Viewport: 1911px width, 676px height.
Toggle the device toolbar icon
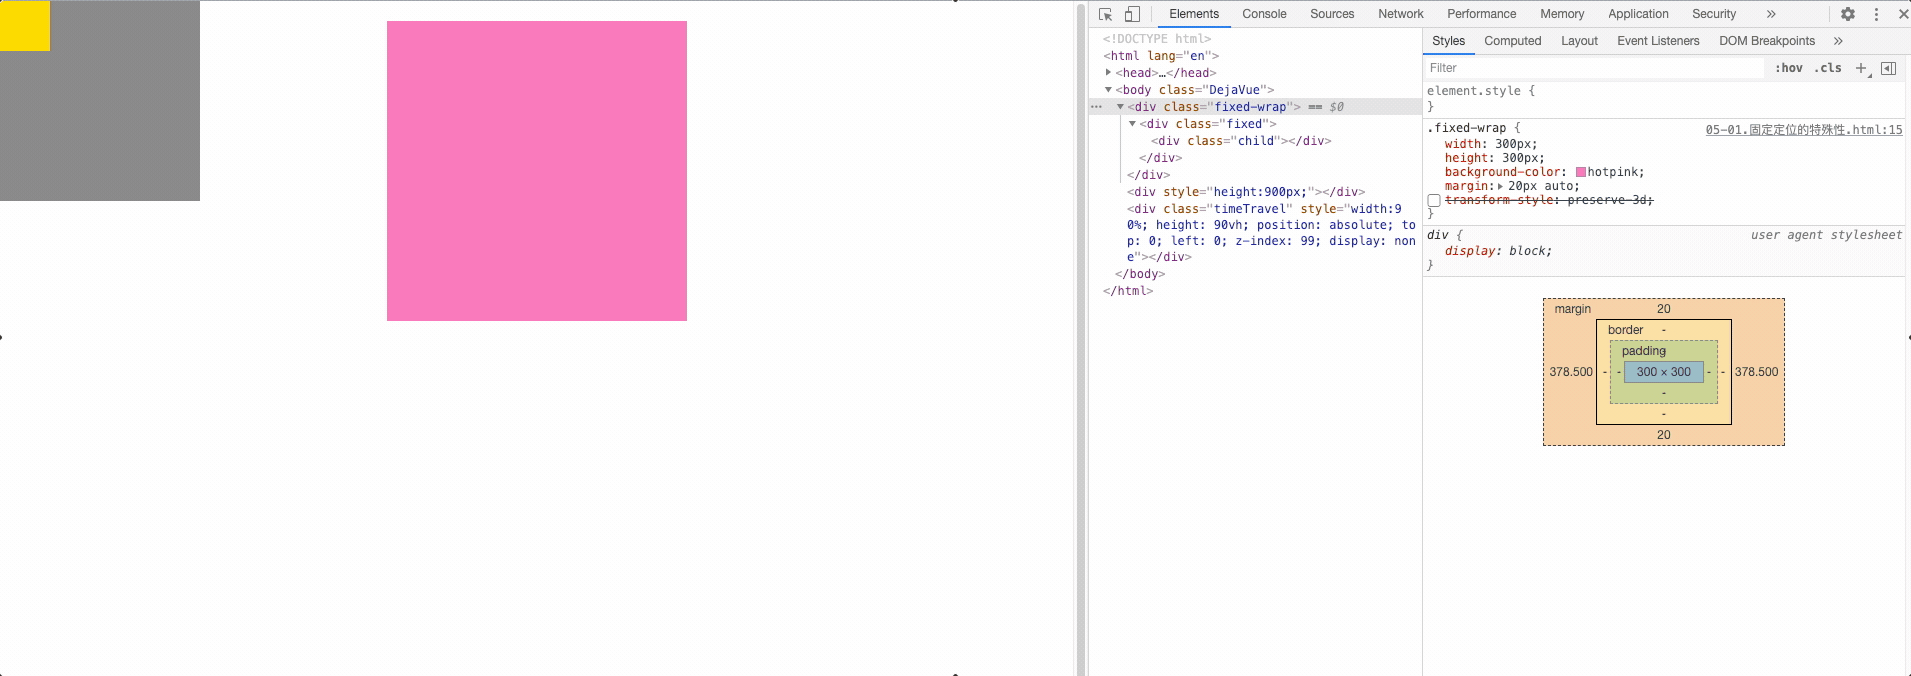pos(1132,14)
